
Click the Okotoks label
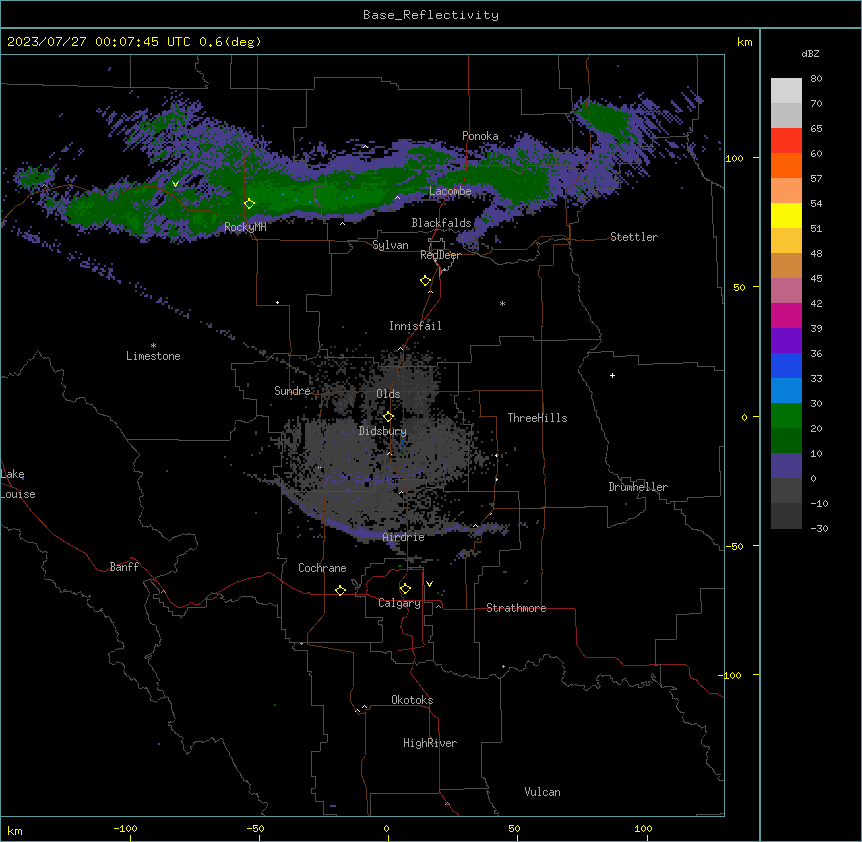click(x=412, y=700)
